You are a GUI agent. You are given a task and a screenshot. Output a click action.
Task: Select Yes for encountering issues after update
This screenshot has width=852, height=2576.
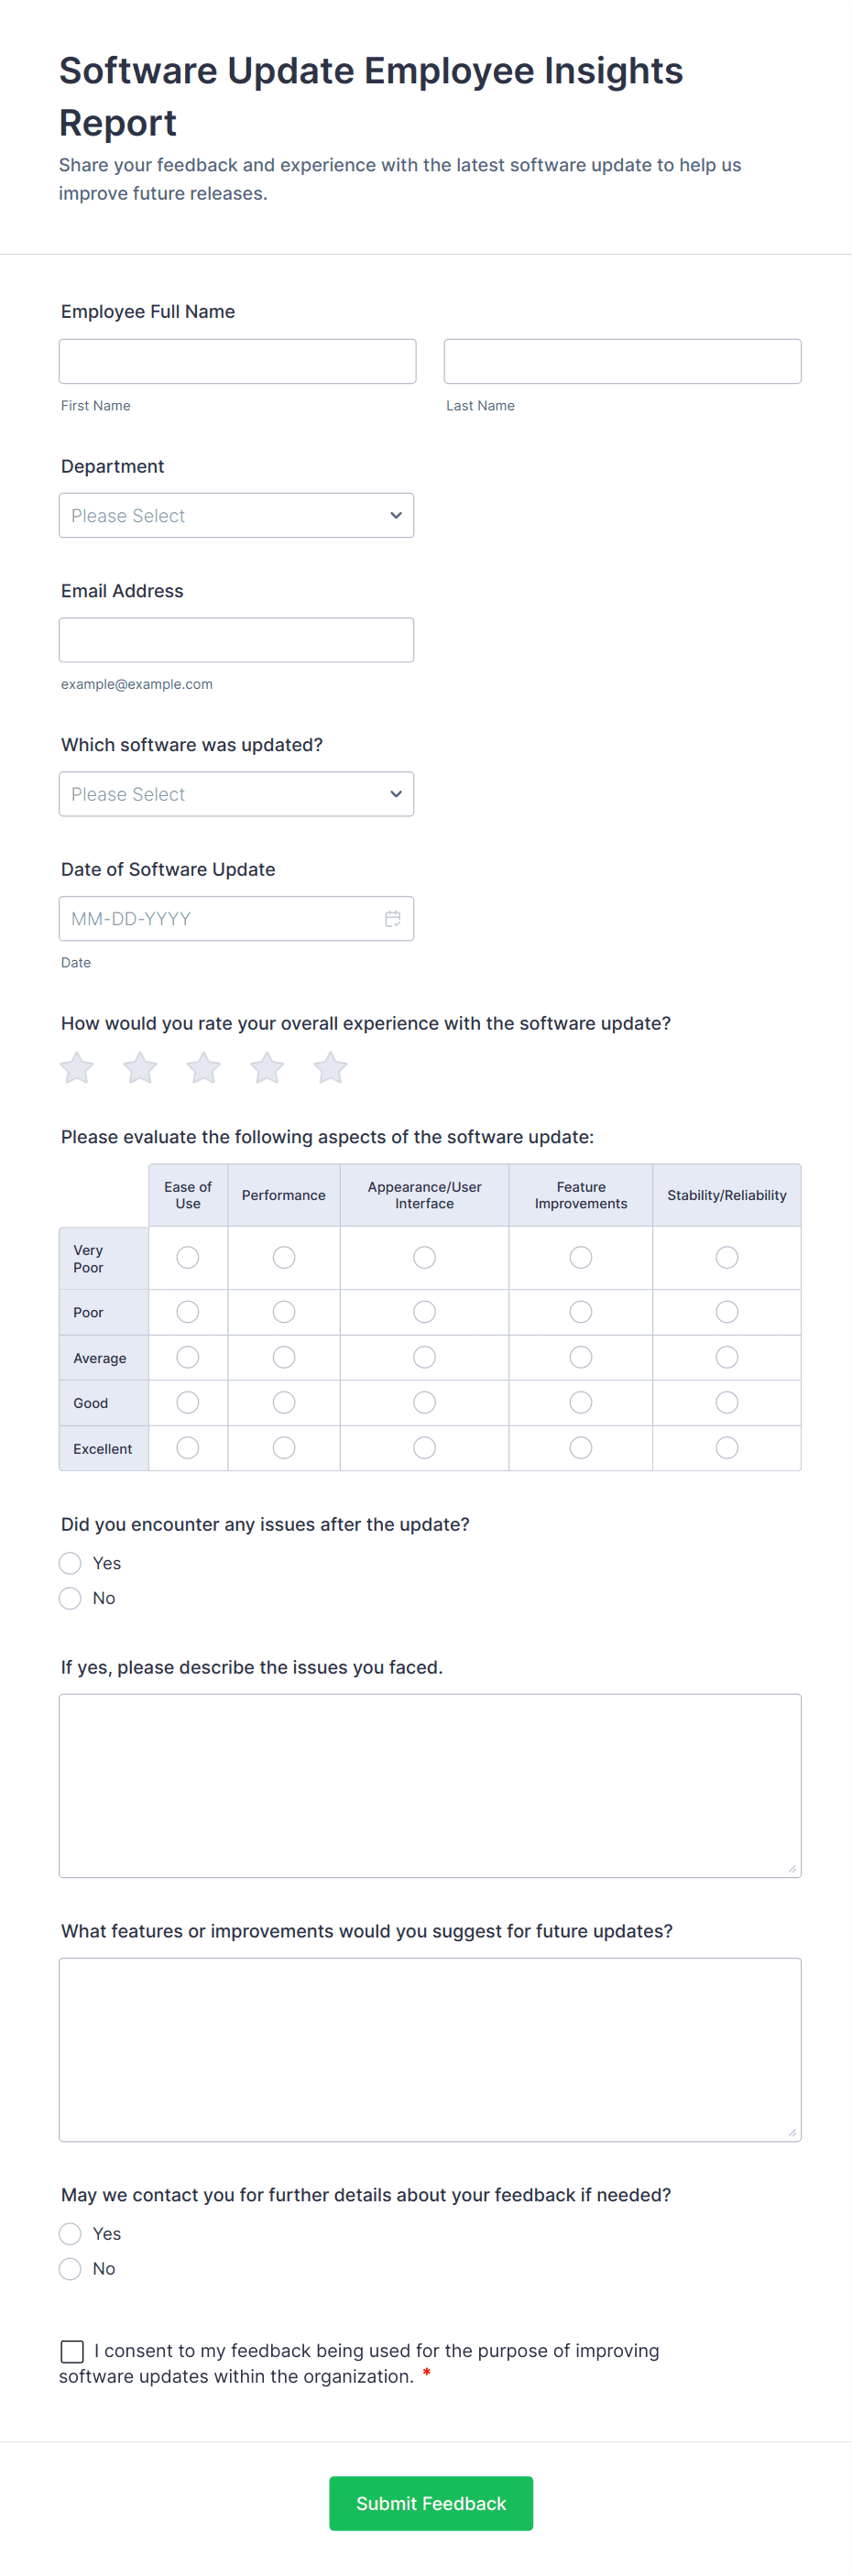(x=70, y=1562)
